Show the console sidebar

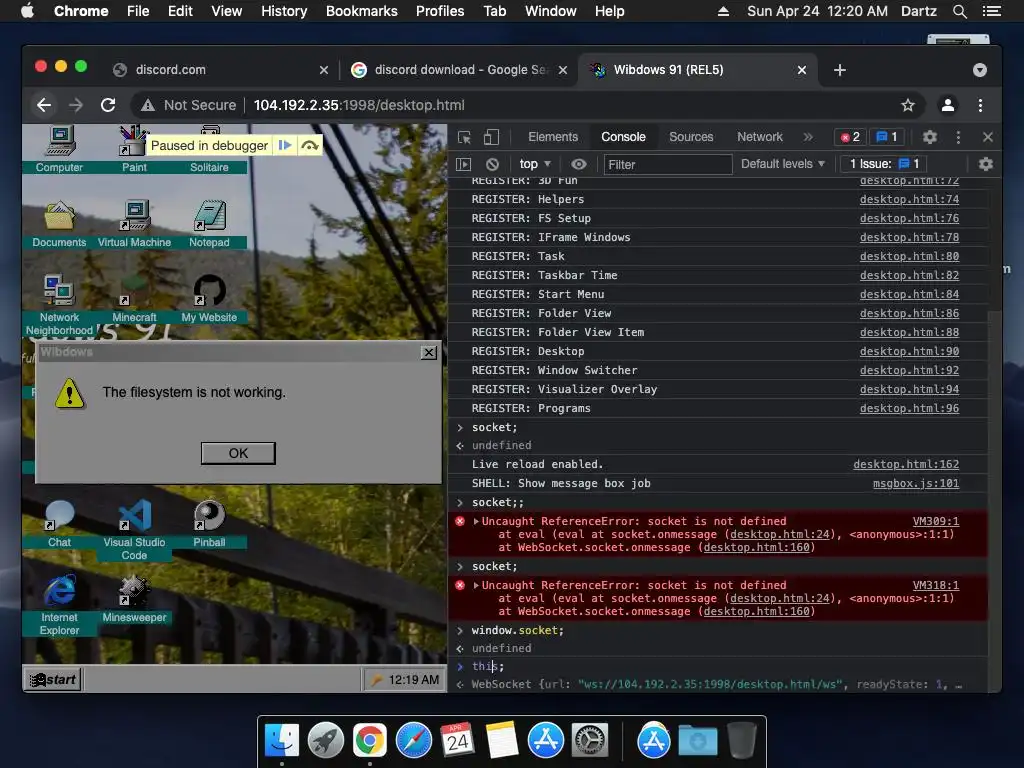pos(463,164)
